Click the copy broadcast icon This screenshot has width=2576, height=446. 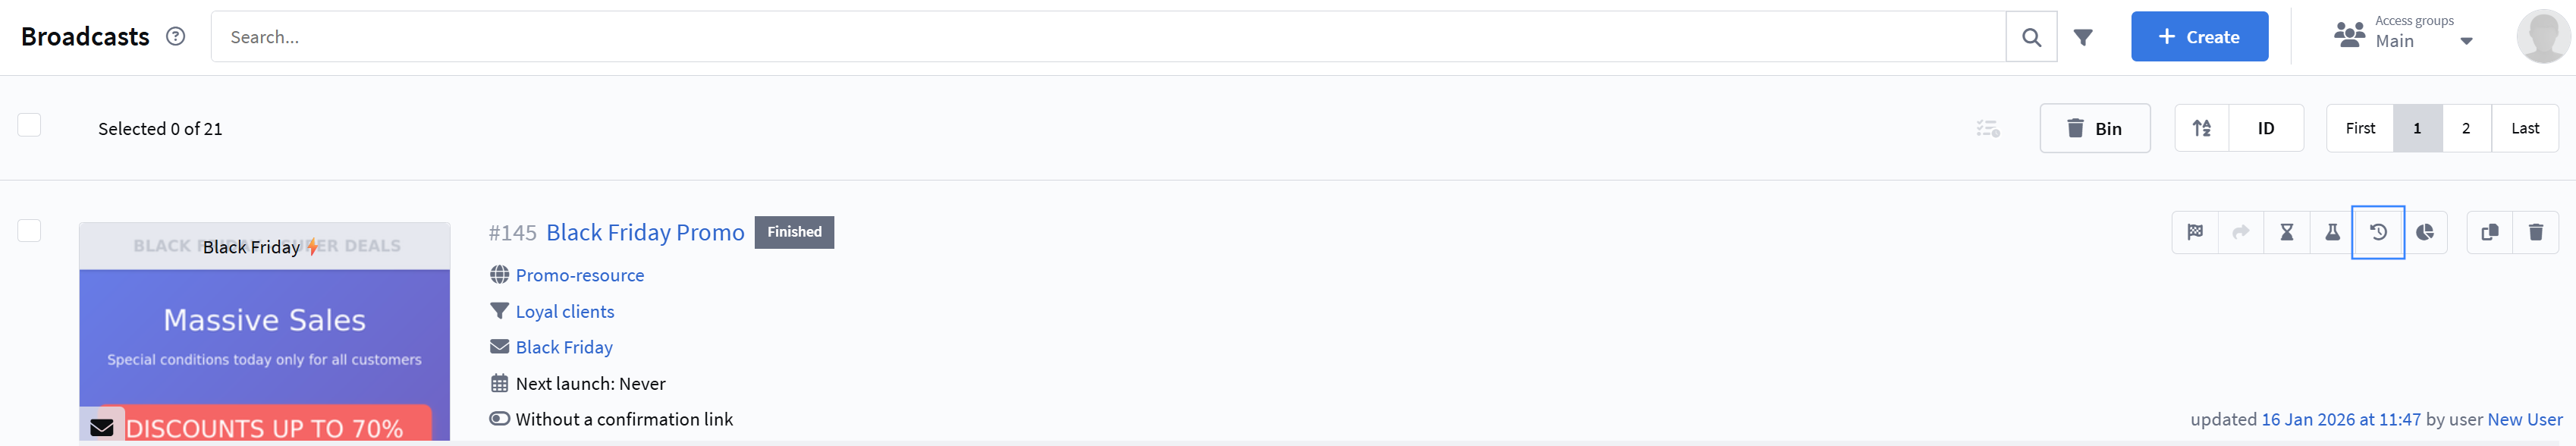tap(2490, 232)
